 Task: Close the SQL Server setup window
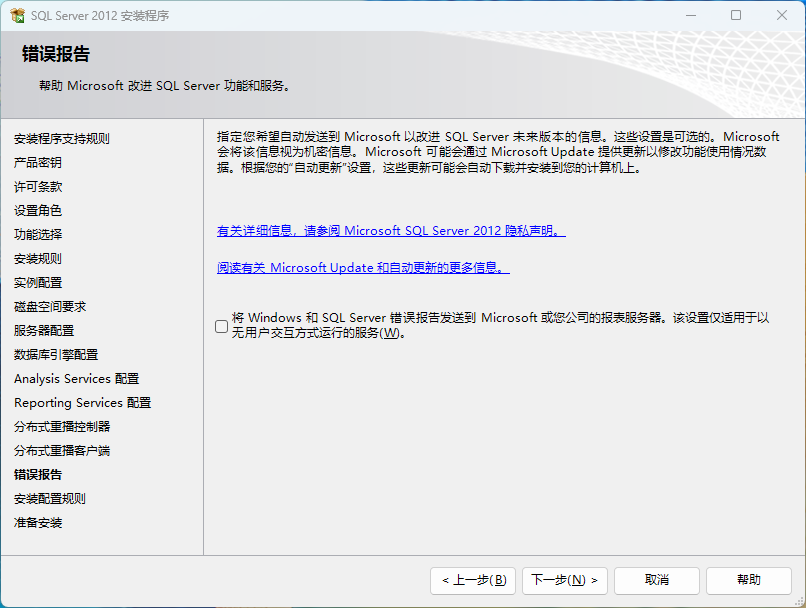[x=782, y=15]
